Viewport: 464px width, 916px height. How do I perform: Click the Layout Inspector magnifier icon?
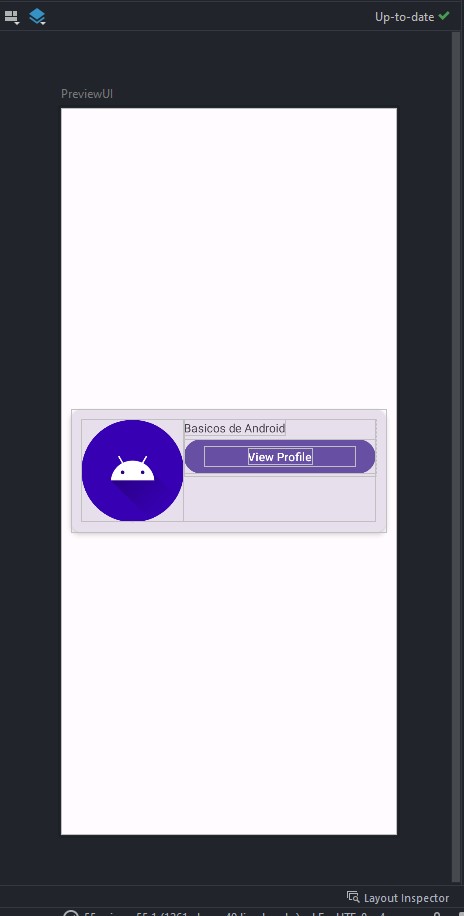coord(353,897)
